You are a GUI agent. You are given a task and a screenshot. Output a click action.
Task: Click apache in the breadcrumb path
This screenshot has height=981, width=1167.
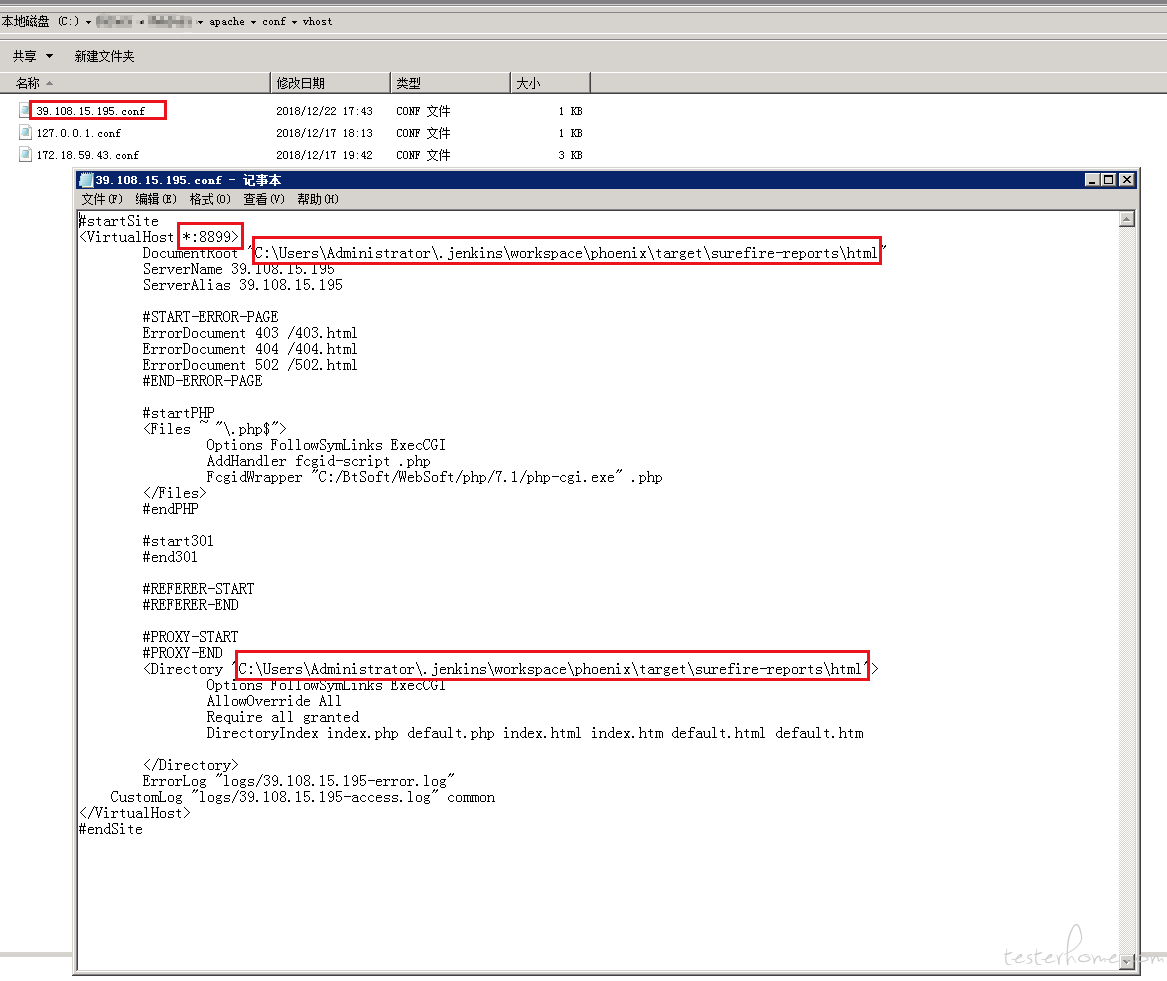click(x=226, y=21)
